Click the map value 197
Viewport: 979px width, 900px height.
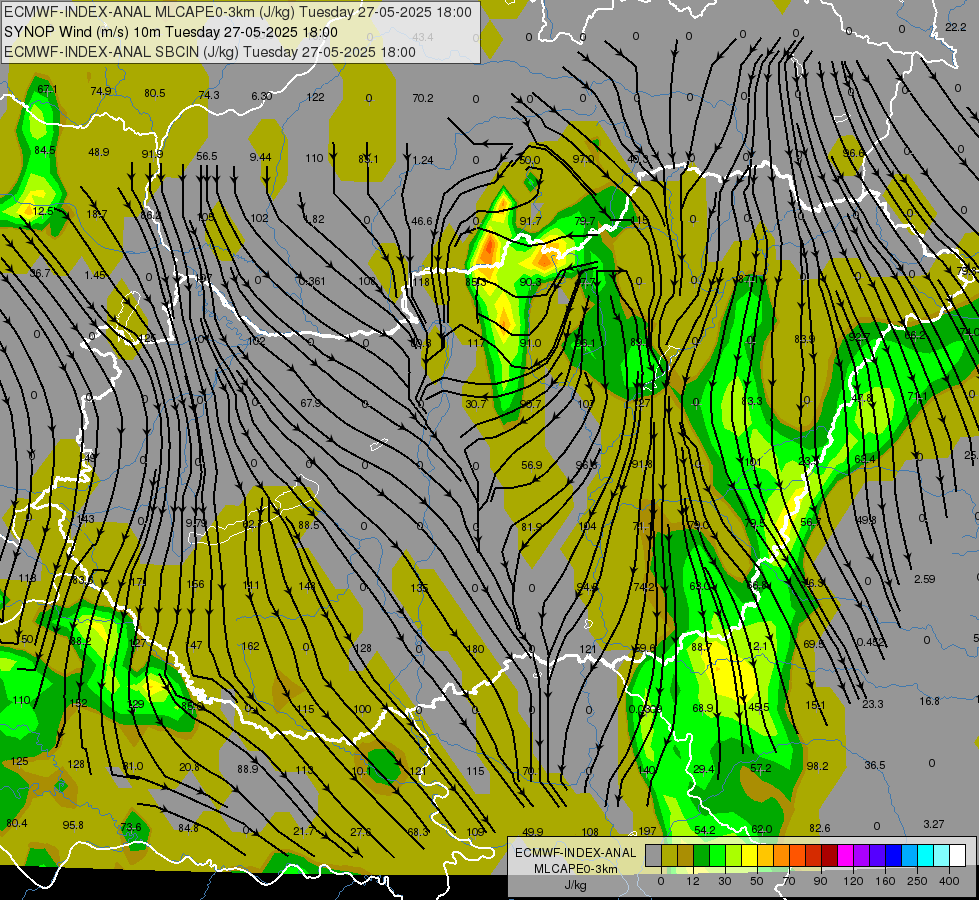(647, 831)
